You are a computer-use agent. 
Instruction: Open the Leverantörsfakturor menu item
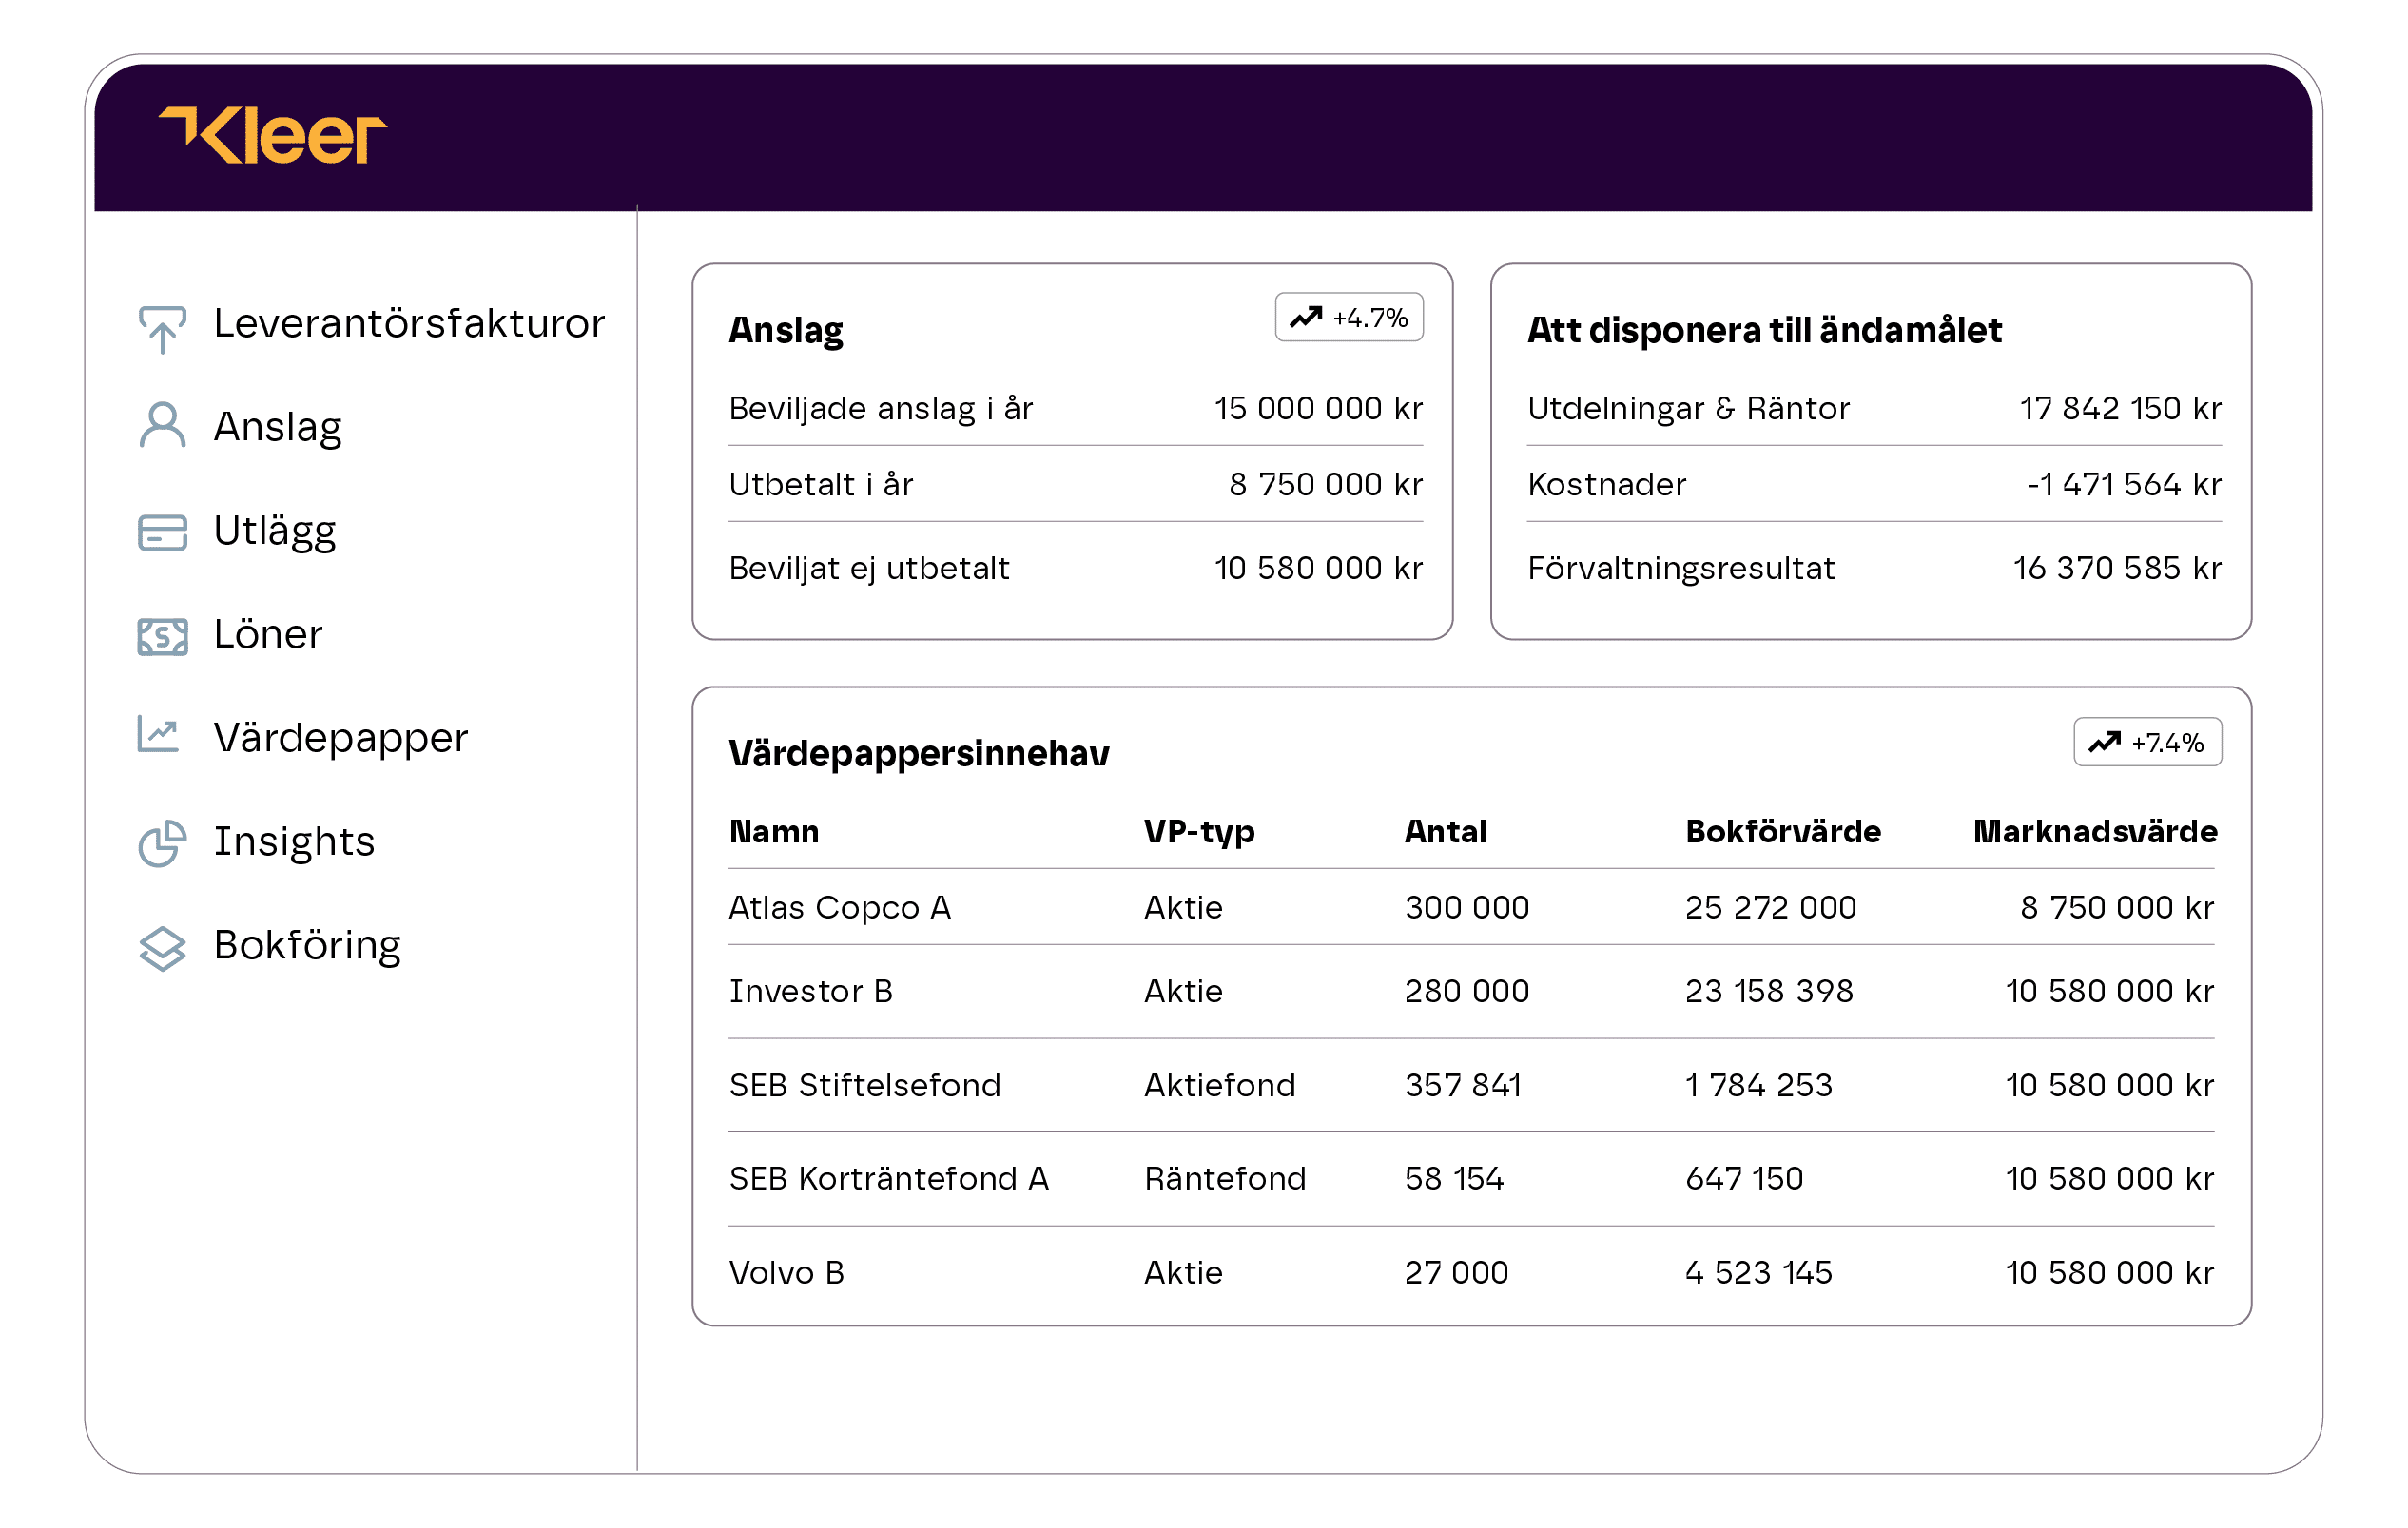(408, 324)
